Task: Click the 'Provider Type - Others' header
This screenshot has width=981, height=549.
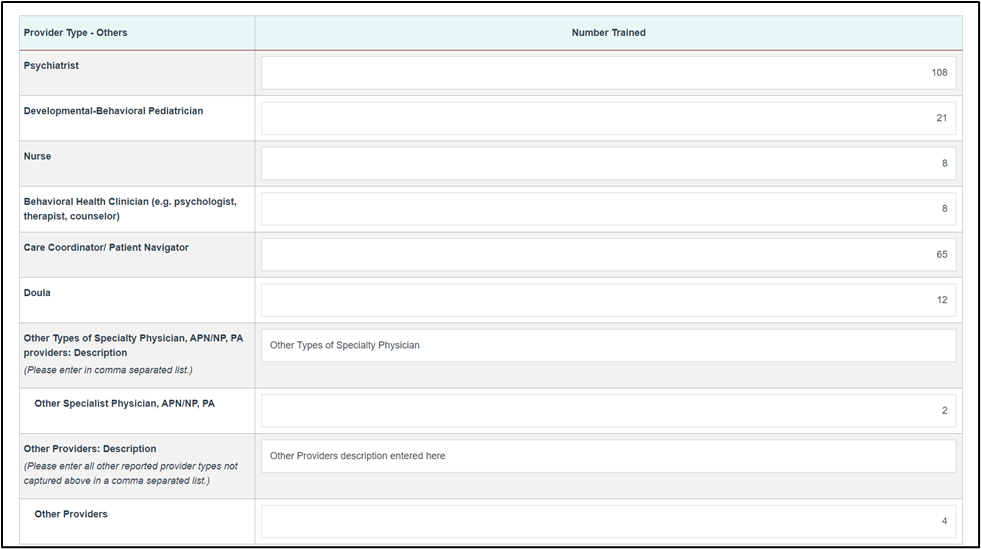Action: tap(75, 33)
